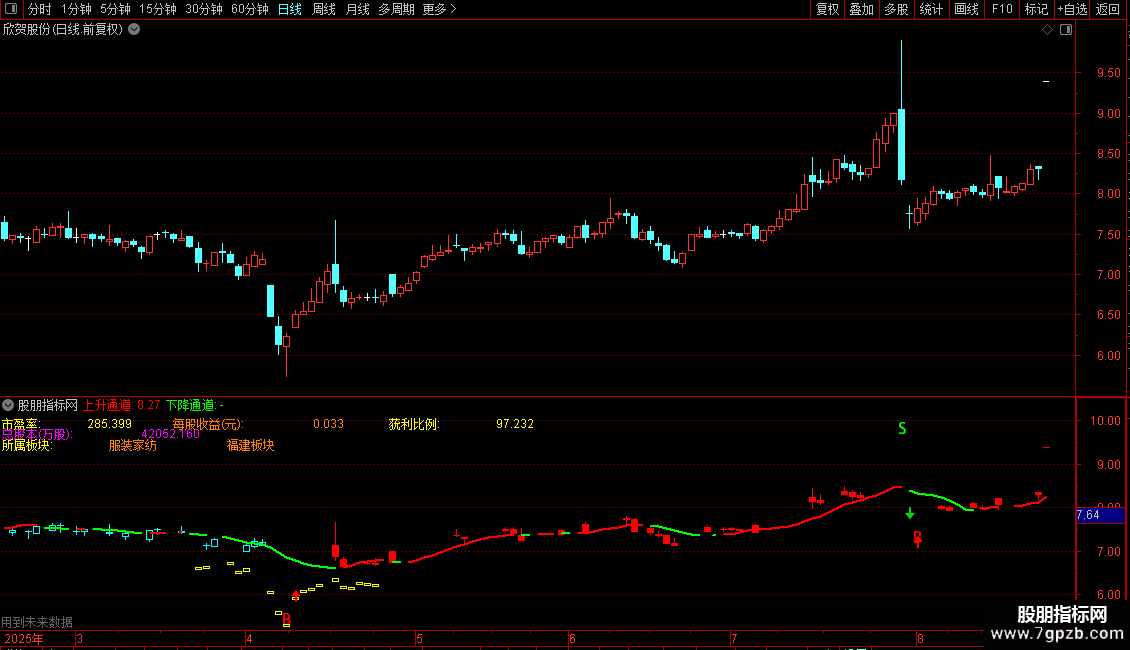Click the 叠加 overlay button
Screen dimensions: 1130x650
[x=861, y=9]
